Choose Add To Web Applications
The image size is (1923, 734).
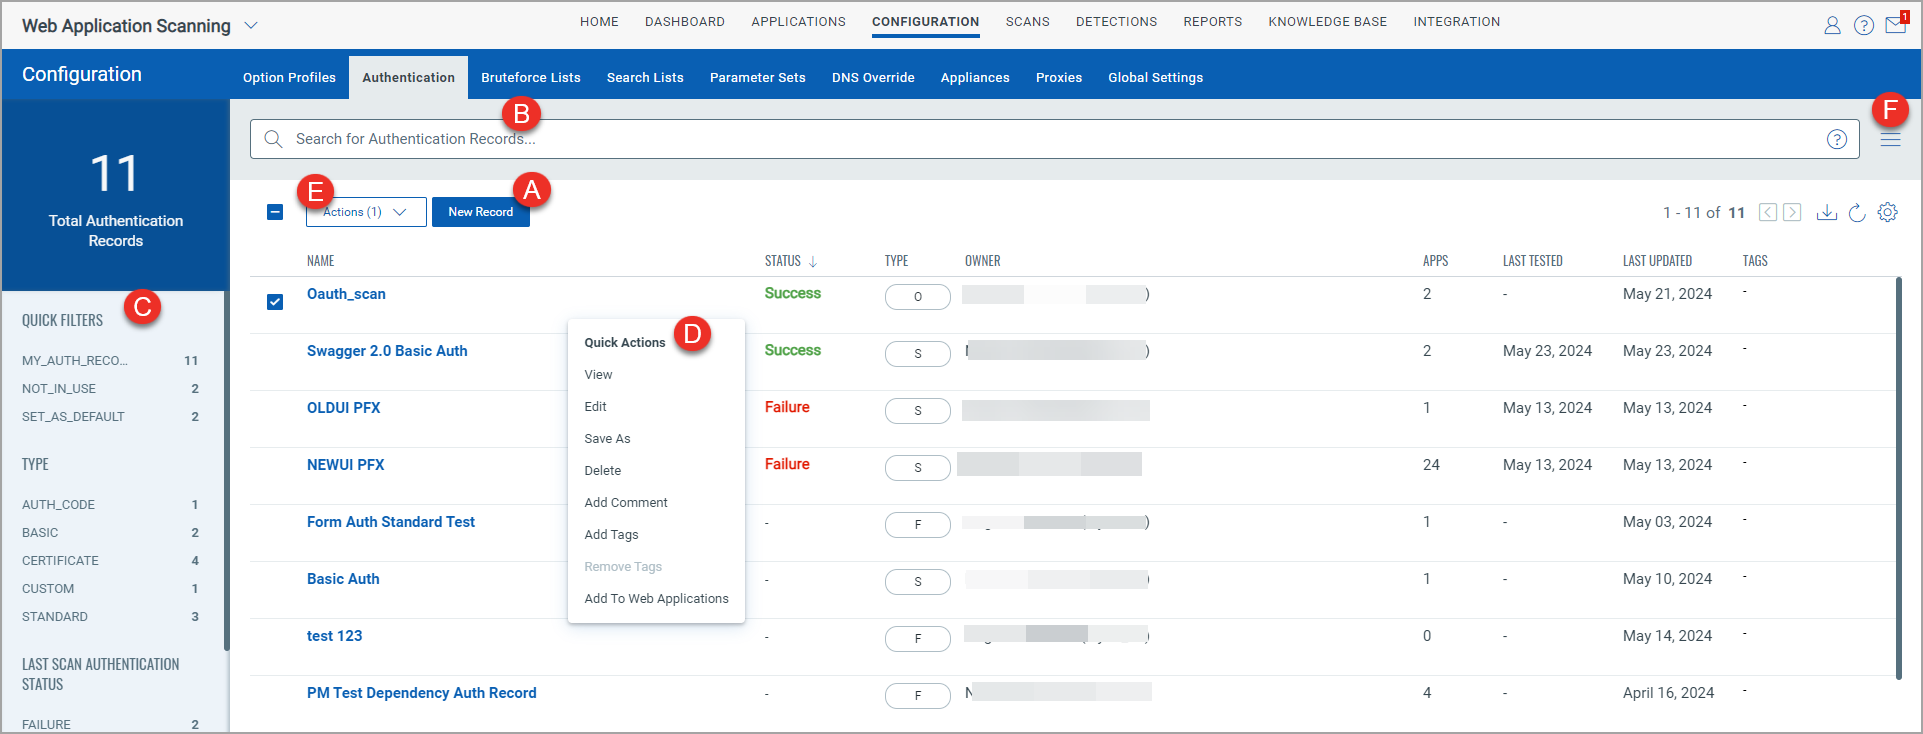(x=656, y=599)
